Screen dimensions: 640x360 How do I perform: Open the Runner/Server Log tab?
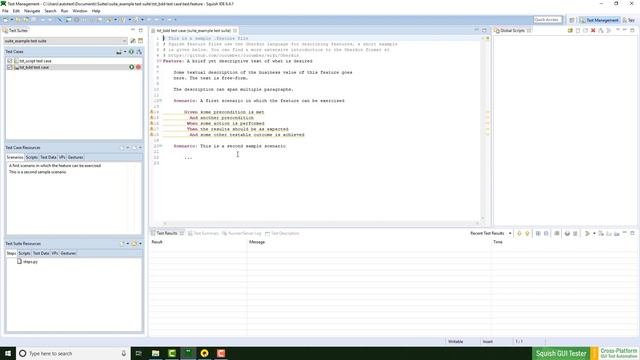click(241, 233)
